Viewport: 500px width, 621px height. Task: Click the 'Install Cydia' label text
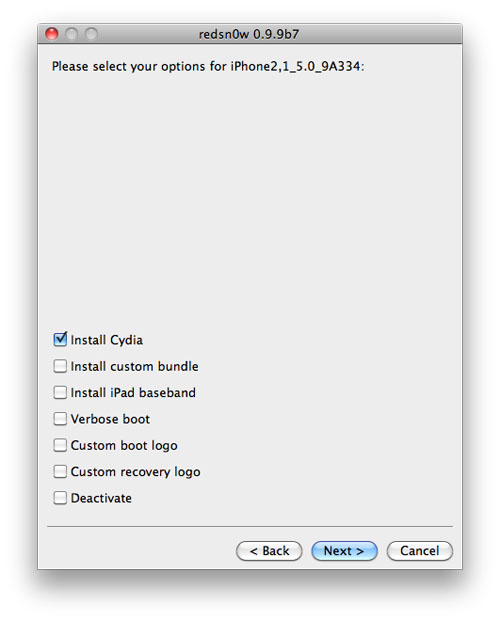coord(107,340)
